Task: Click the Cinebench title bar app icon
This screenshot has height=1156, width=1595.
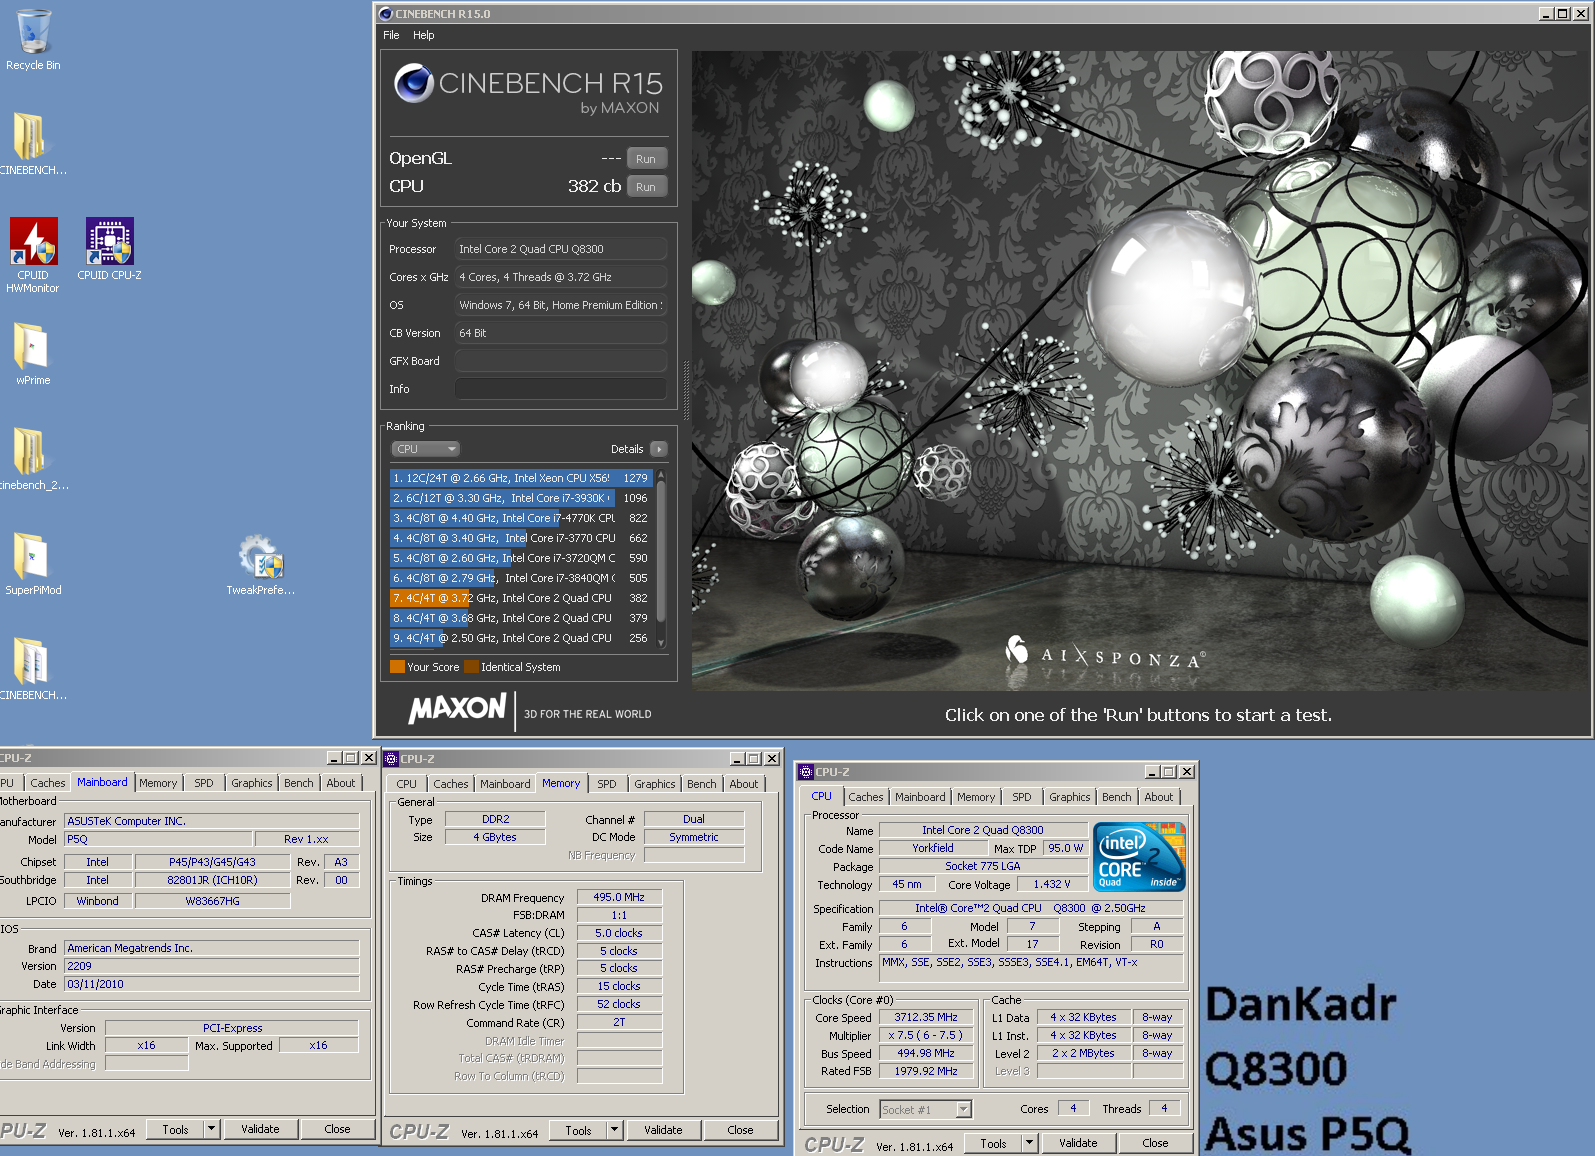Action: 386,14
